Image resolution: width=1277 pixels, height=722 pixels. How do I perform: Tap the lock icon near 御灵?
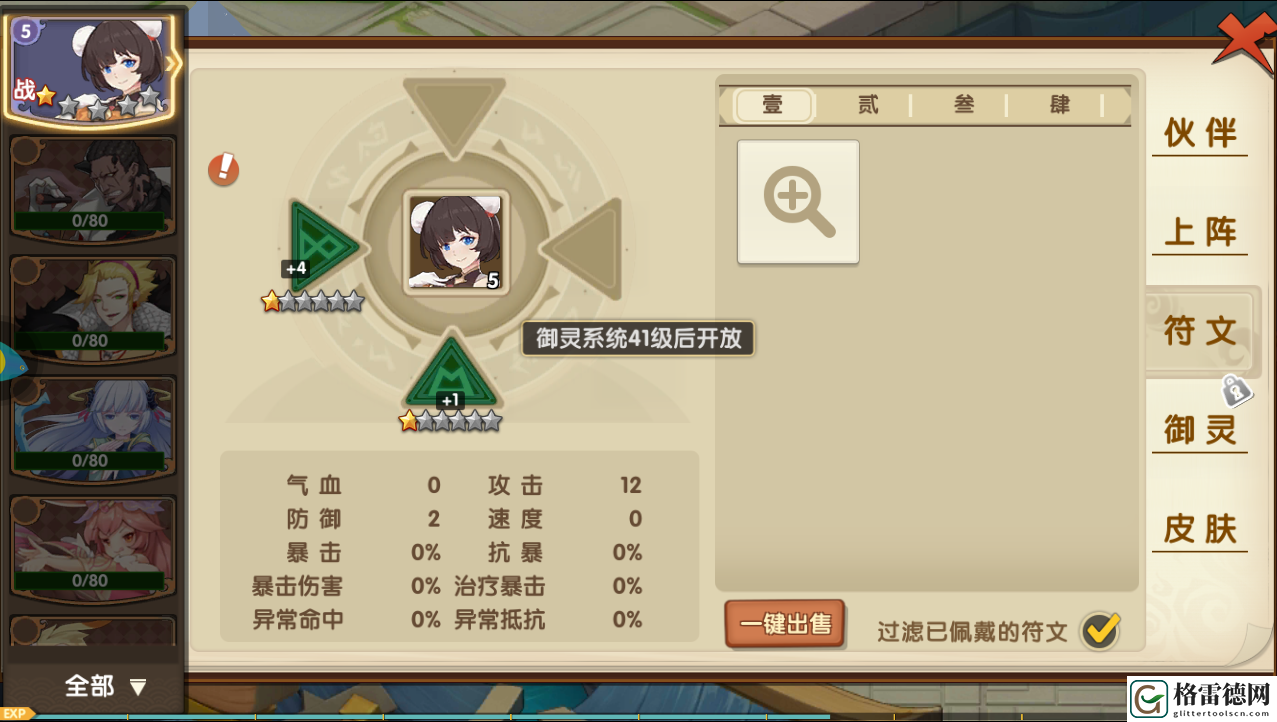[x=1235, y=390]
